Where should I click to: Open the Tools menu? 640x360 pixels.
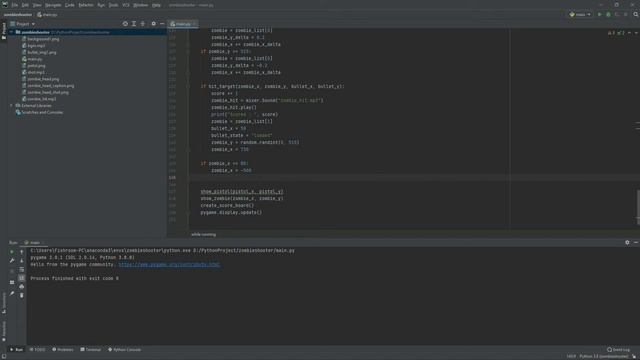coord(113,5)
